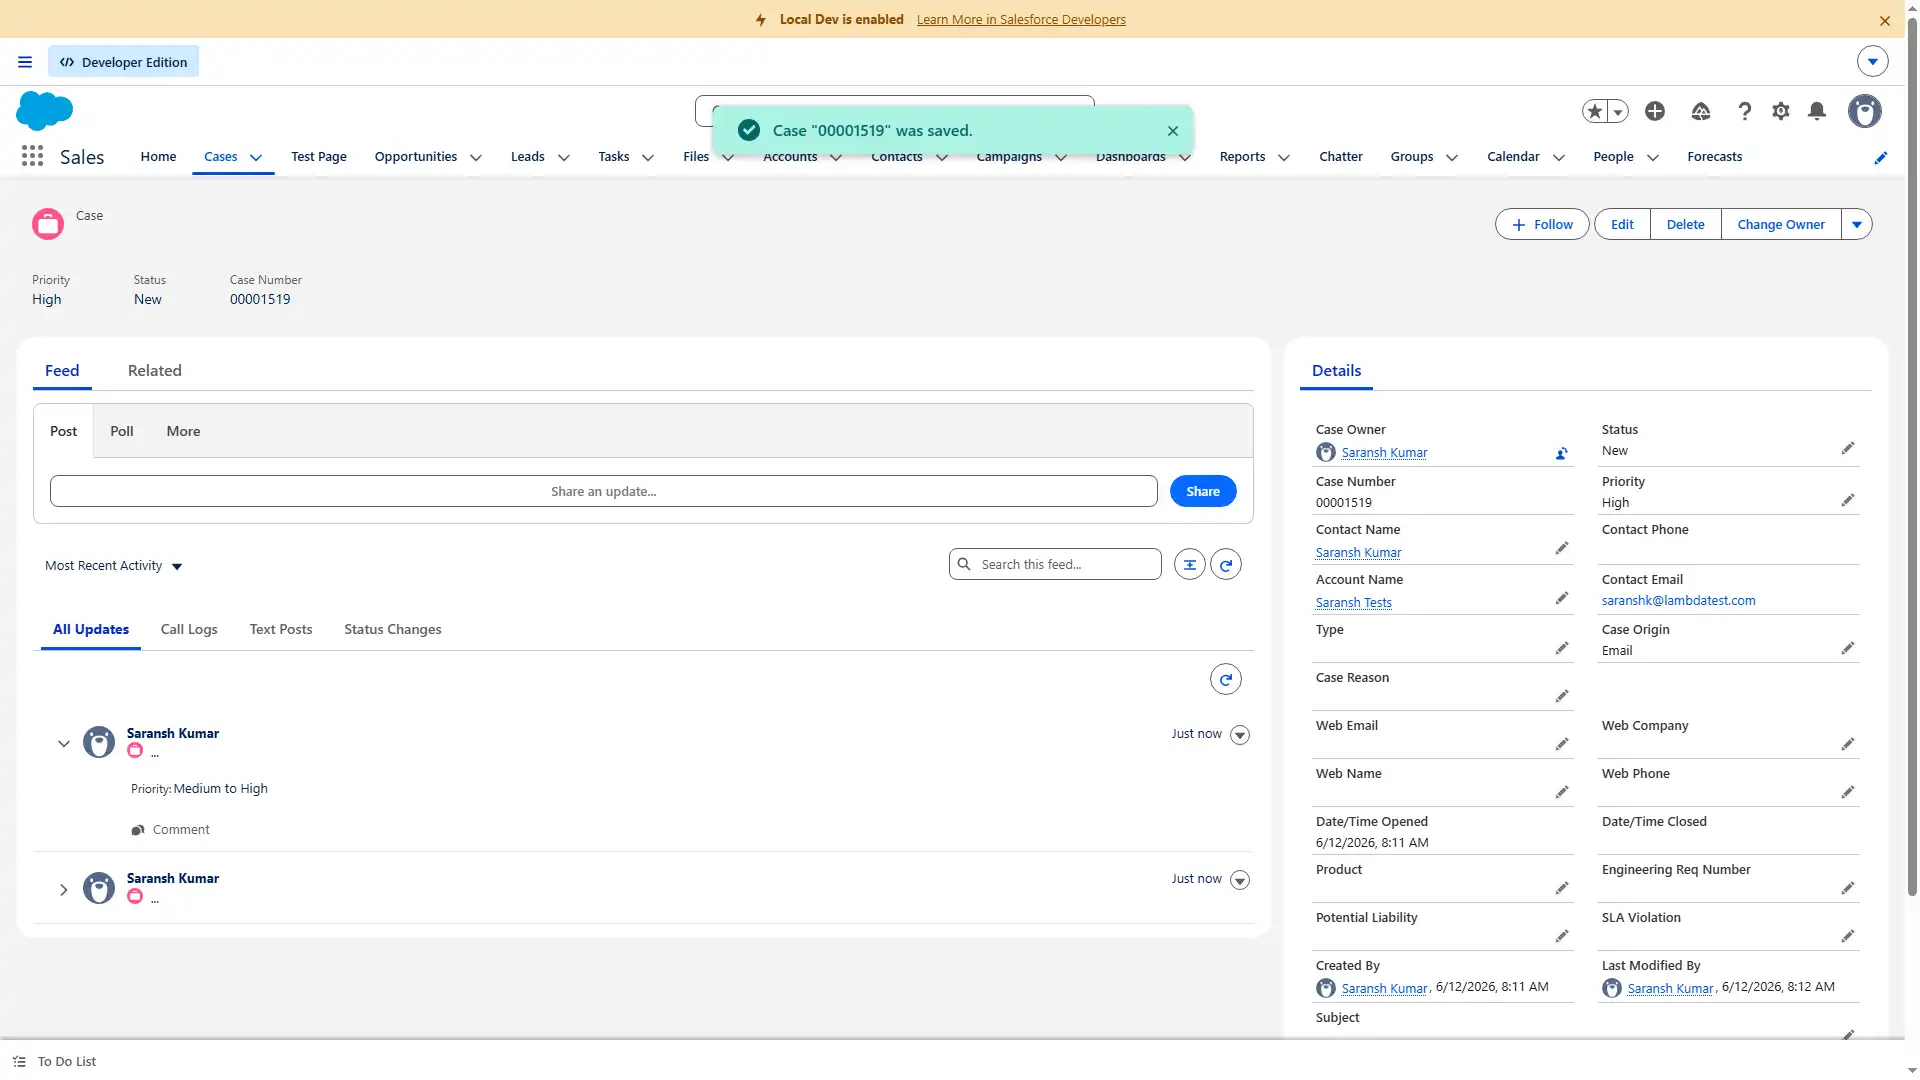1920x1080 pixels.
Task: Click the blue Share button
Action: coord(1203,492)
